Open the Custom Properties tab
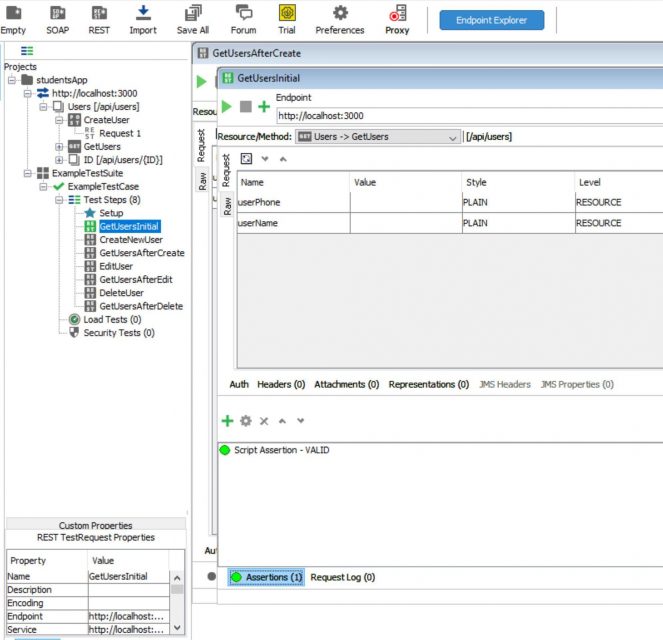Viewport: 663px width, 640px height. coord(96,525)
